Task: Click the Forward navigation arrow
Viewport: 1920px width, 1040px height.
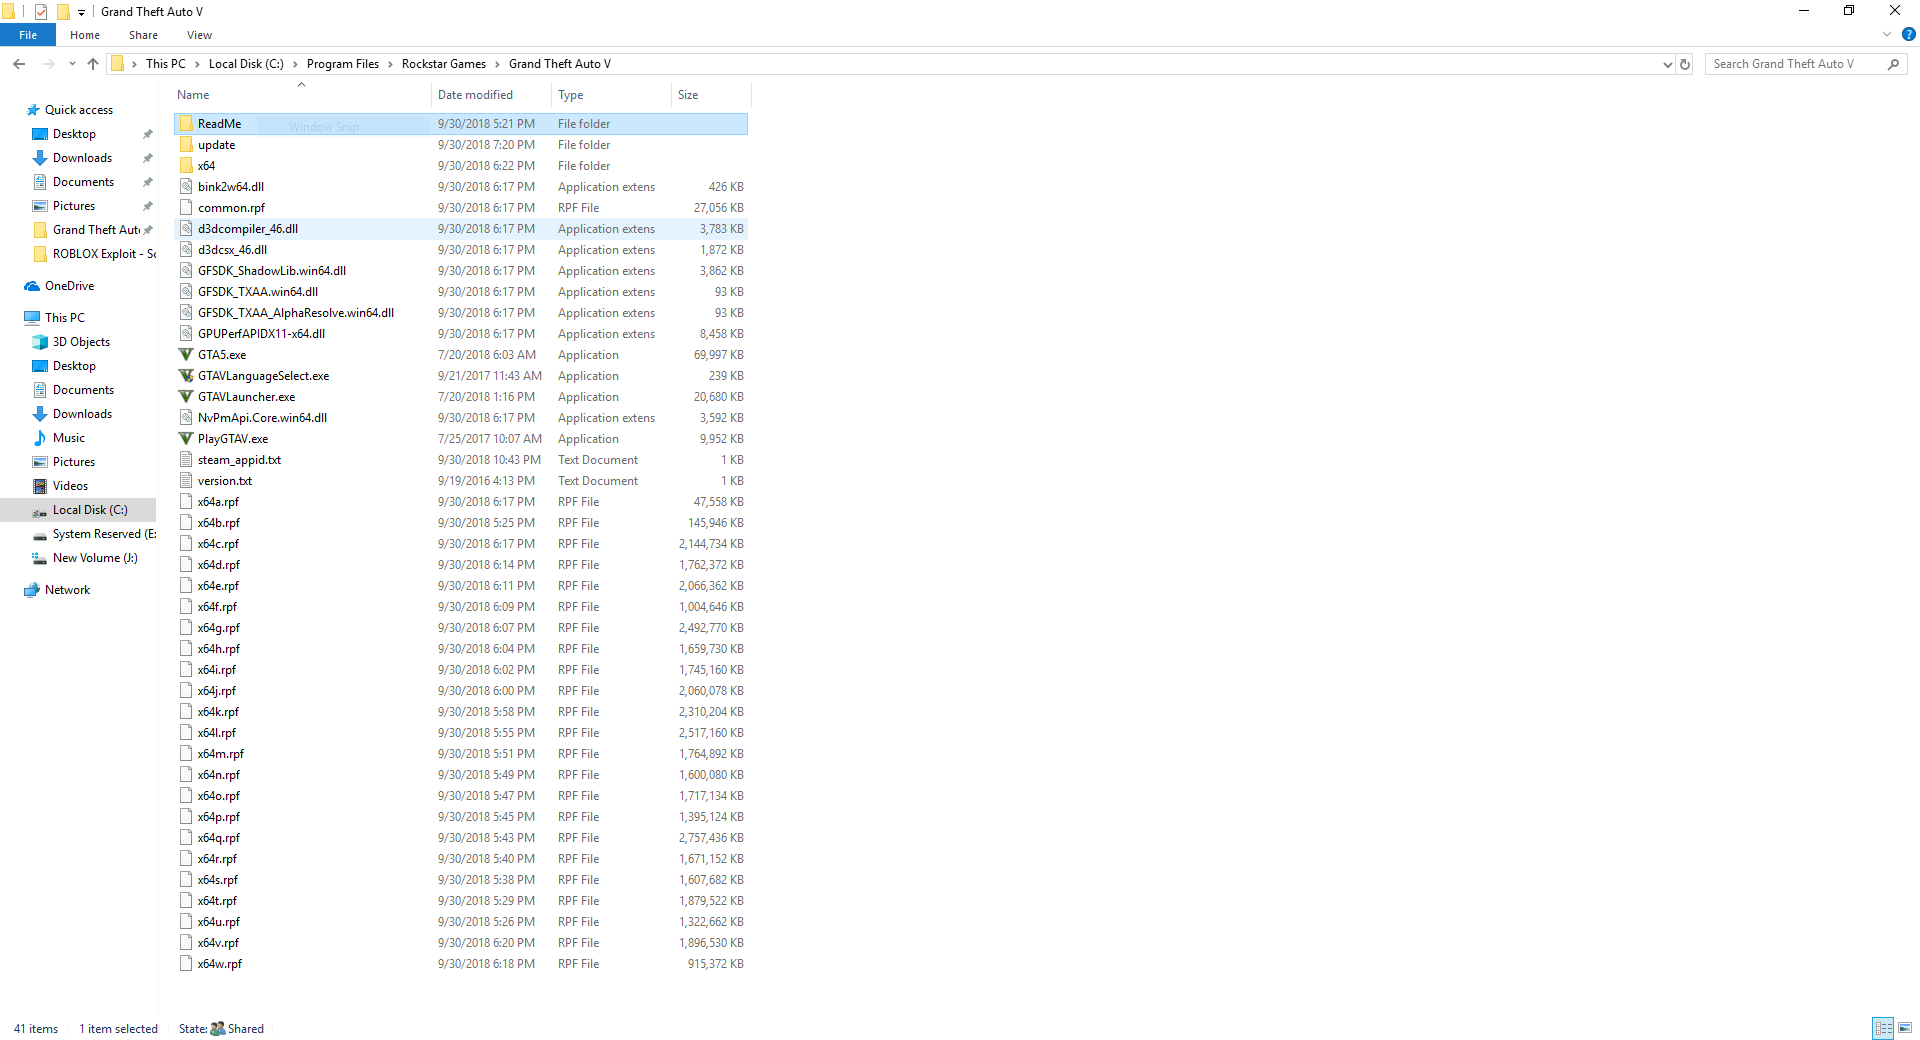Action: [x=48, y=64]
